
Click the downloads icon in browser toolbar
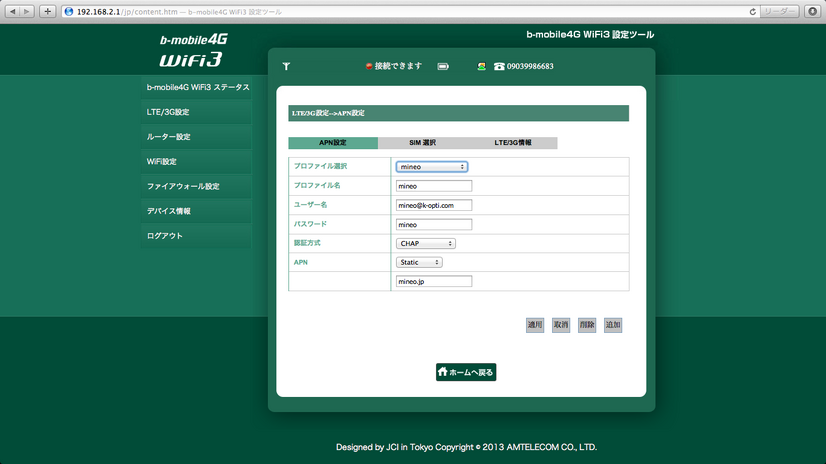coord(813,12)
